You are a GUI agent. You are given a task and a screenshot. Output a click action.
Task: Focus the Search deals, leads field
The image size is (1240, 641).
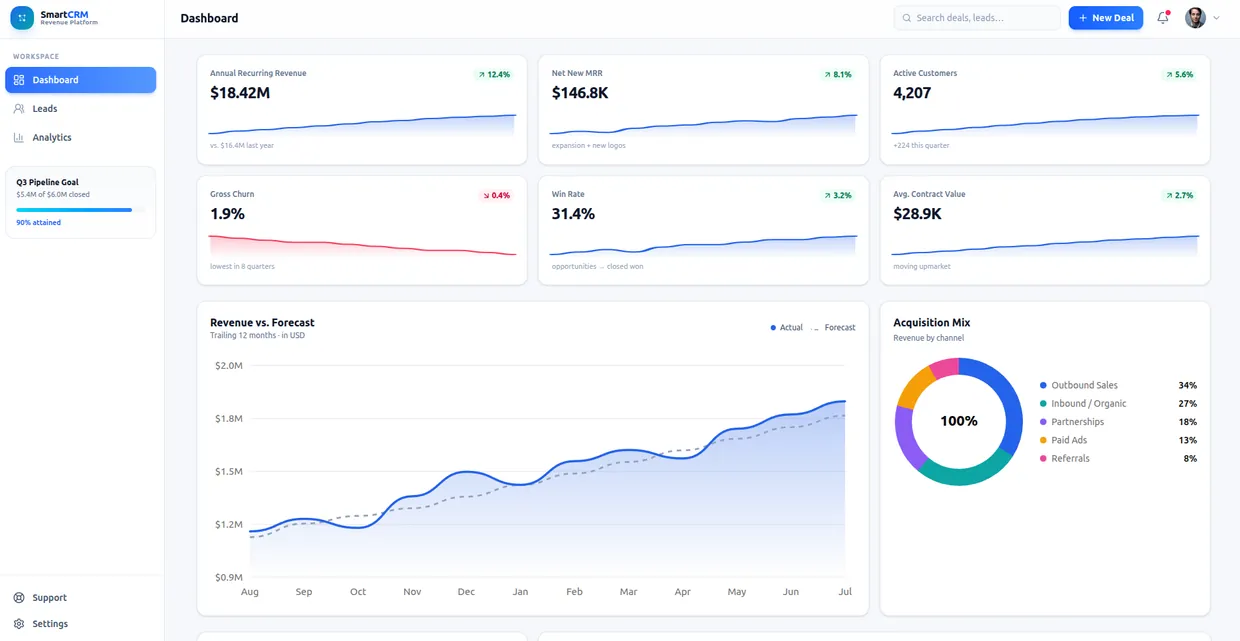[977, 18]
